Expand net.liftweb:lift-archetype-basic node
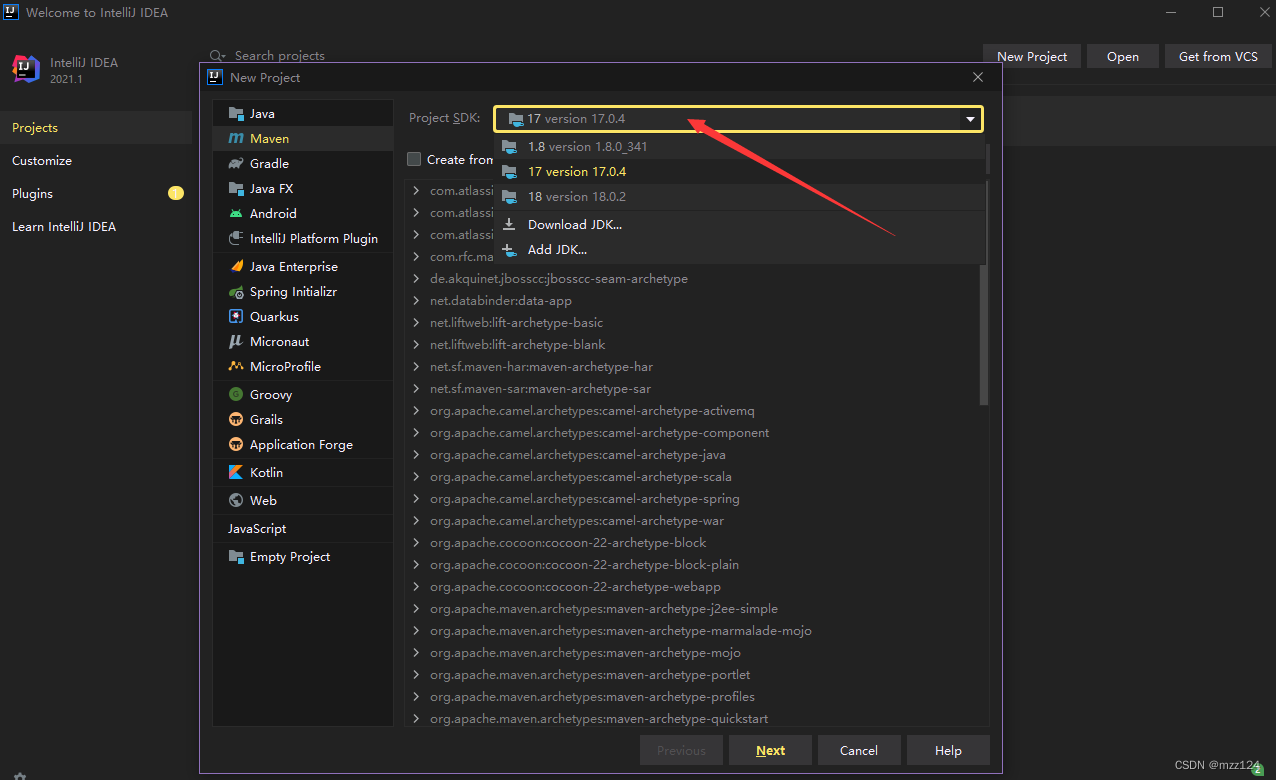Screen dimensions: 1276x780 pyautogui.click(x=417, y=322)
